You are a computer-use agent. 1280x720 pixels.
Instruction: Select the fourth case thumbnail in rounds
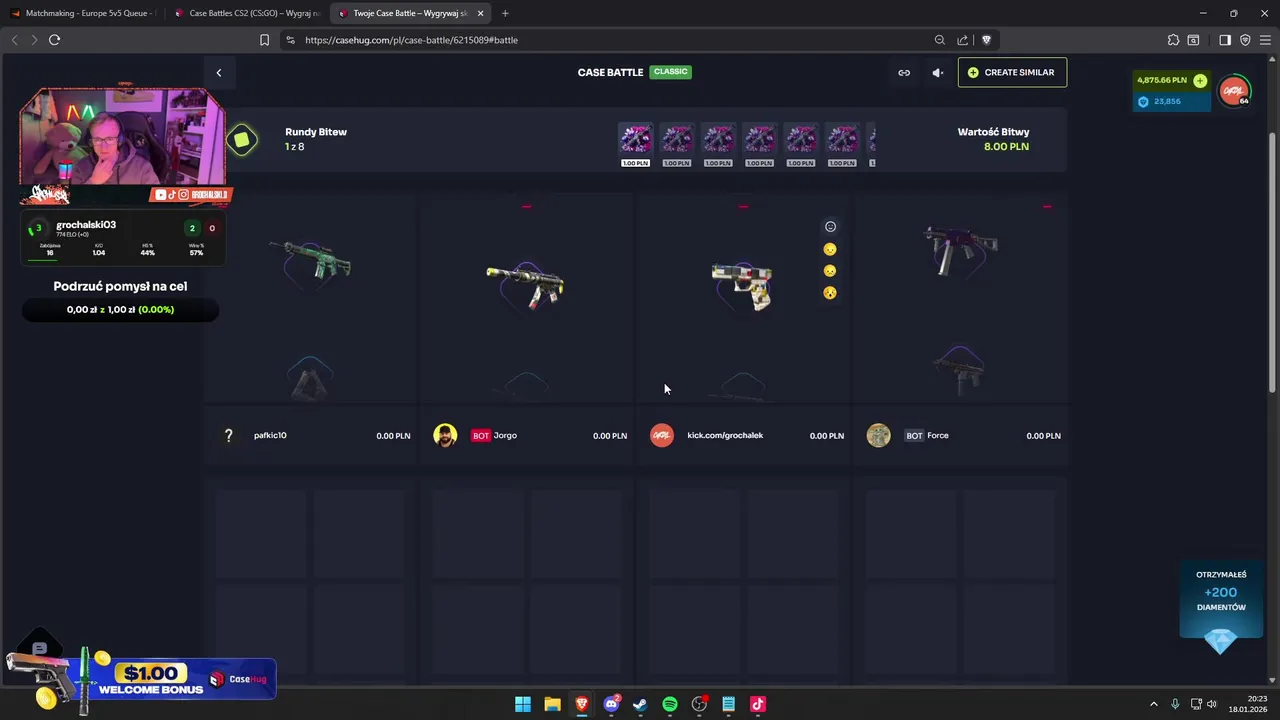click(759, 144)
